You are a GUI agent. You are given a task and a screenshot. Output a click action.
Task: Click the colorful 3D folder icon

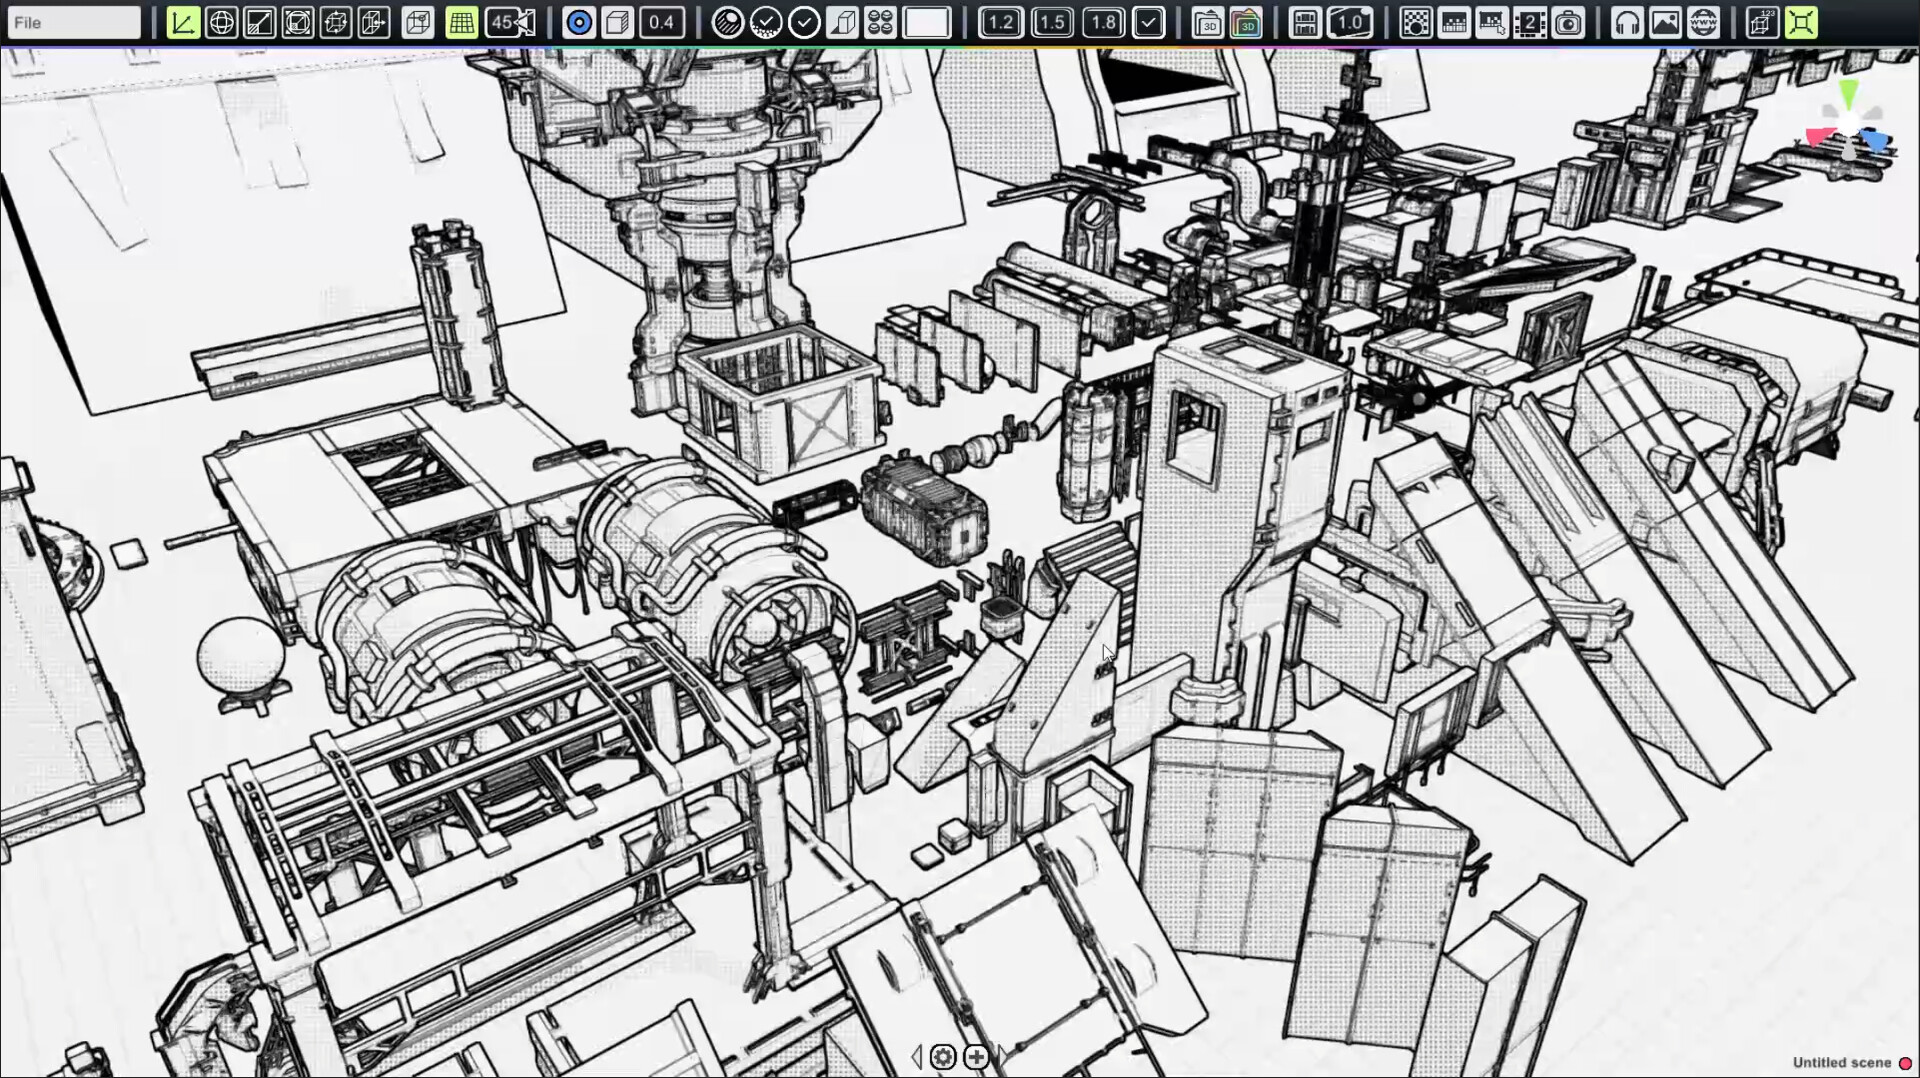click(1246, 22)
